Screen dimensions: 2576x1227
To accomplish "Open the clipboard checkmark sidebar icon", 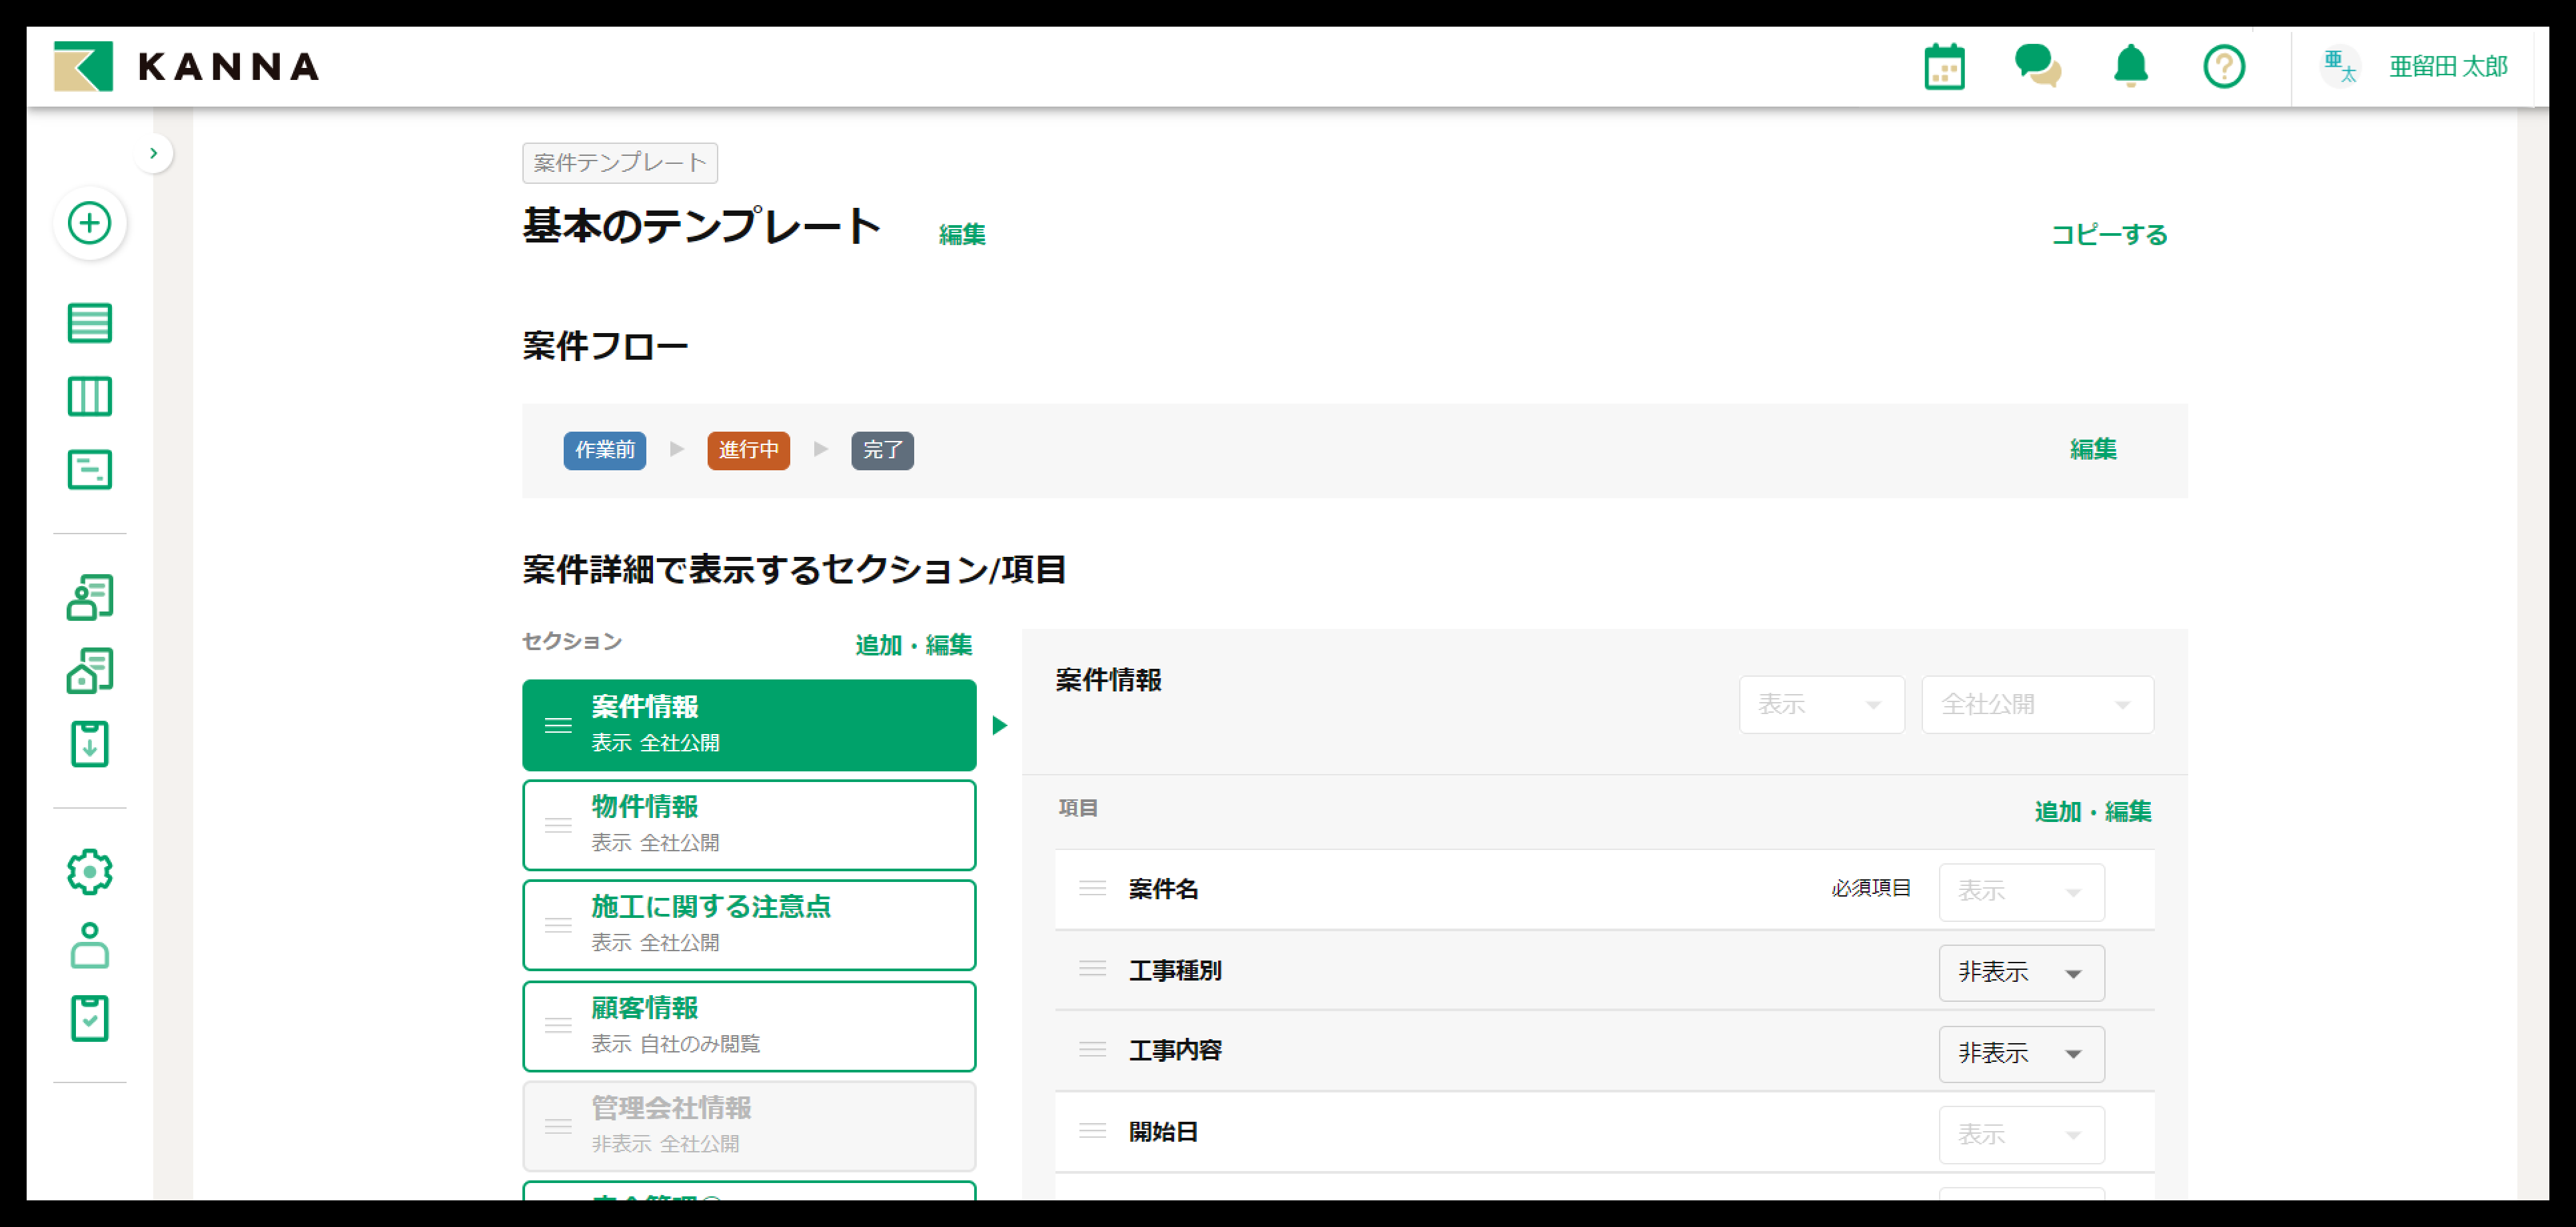I will (x=90, y=1018).
